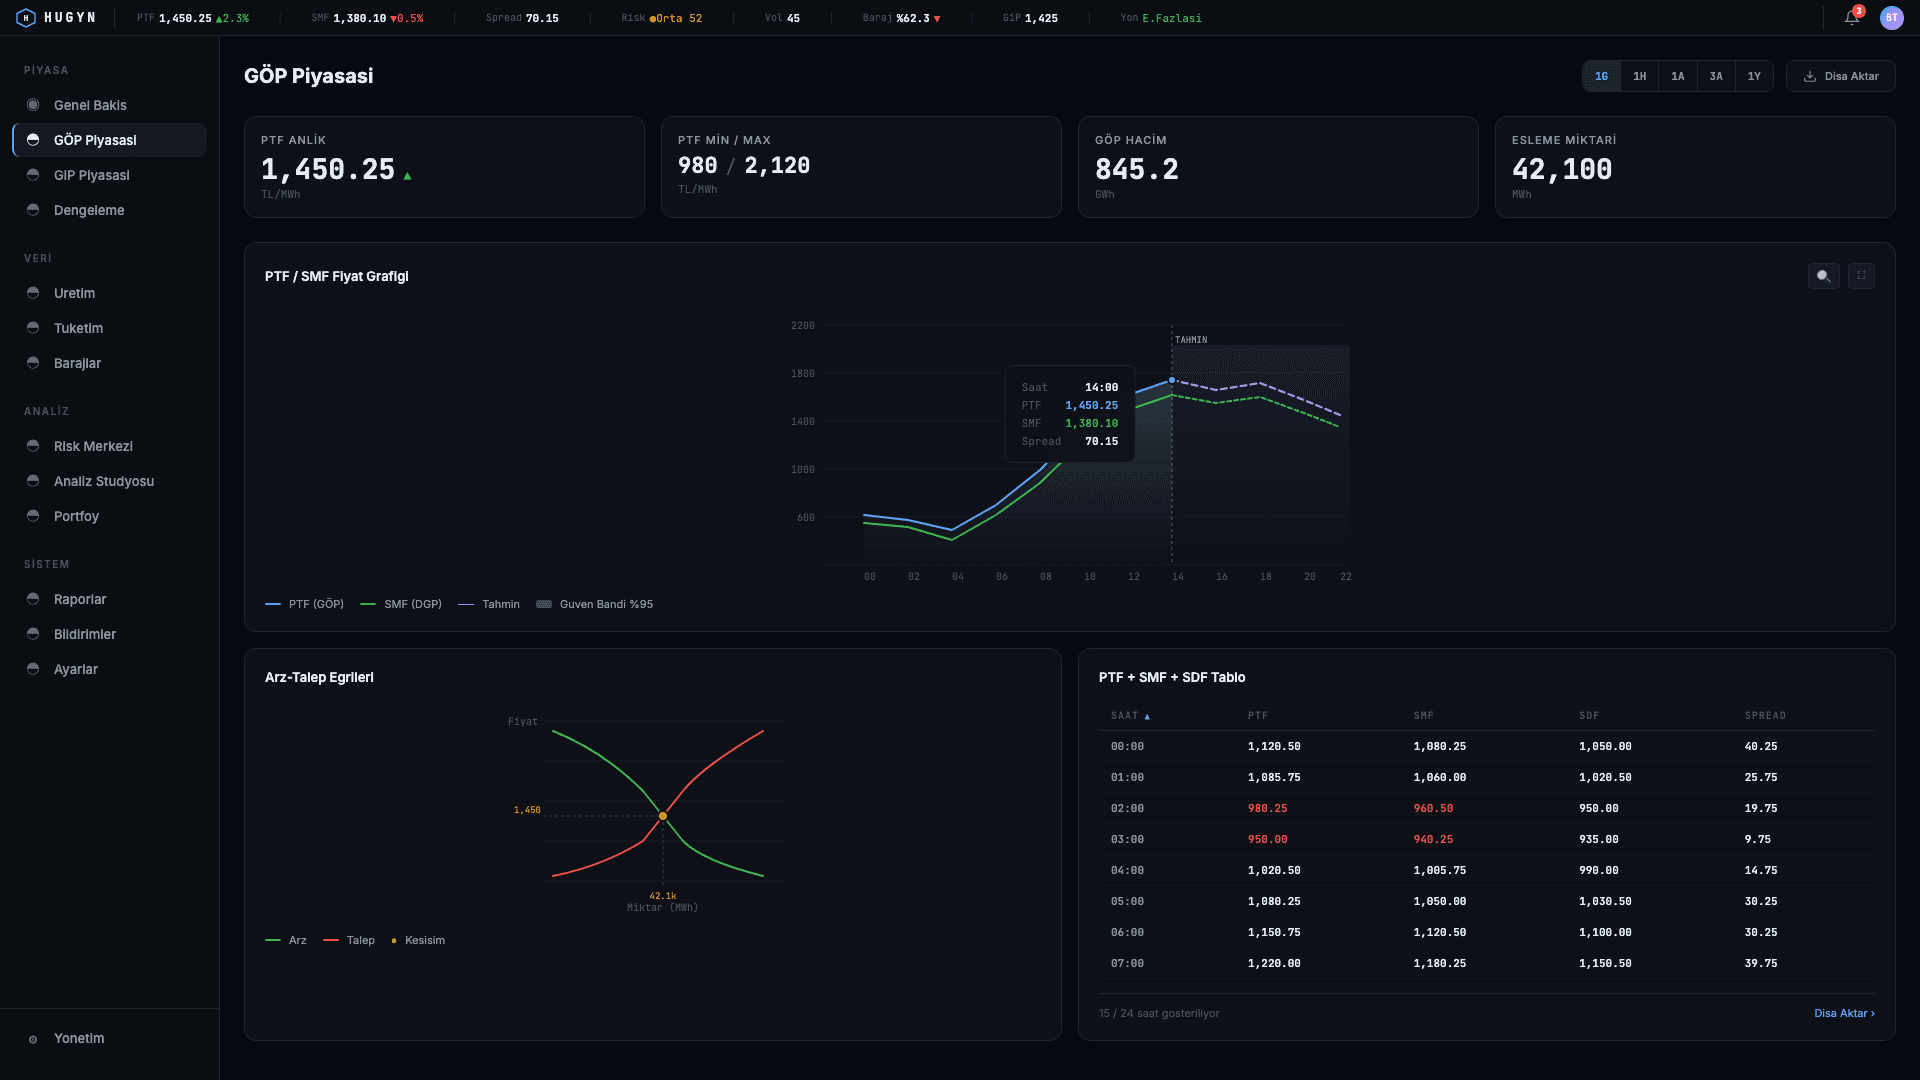Select the 1G time range tab

[x=1601, y=76]
